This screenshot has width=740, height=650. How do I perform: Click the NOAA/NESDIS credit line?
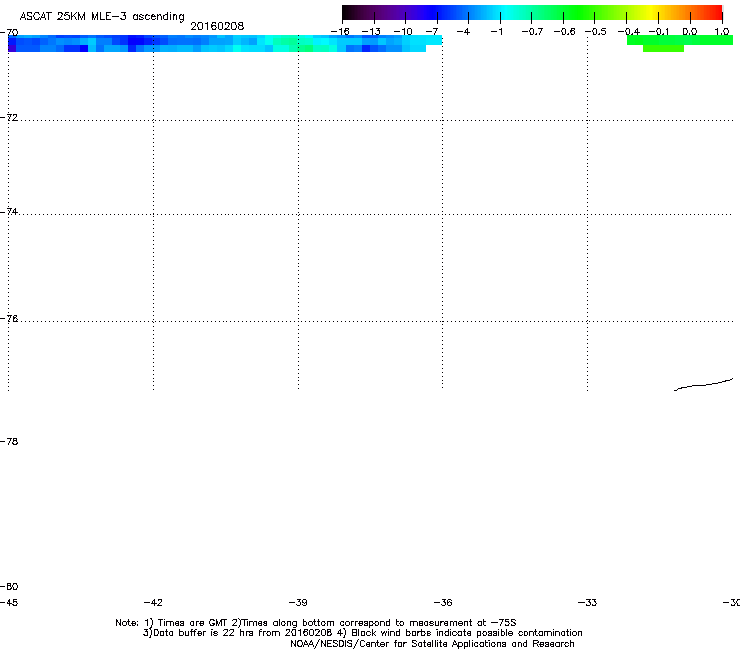pos(432,644)
